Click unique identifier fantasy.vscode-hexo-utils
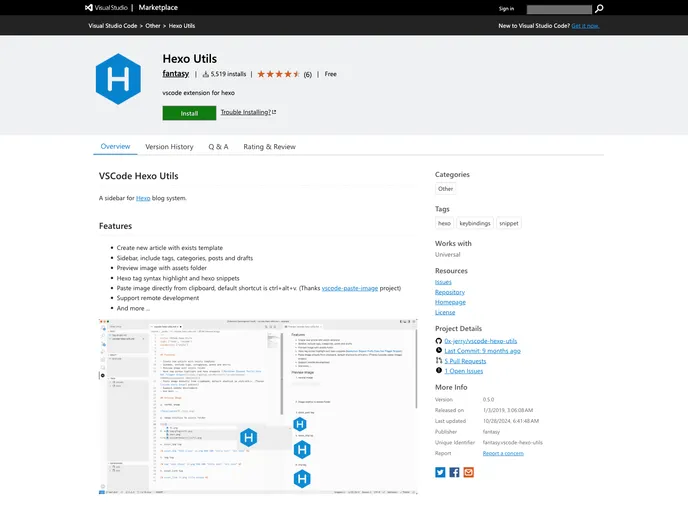 tap(512, 443)
